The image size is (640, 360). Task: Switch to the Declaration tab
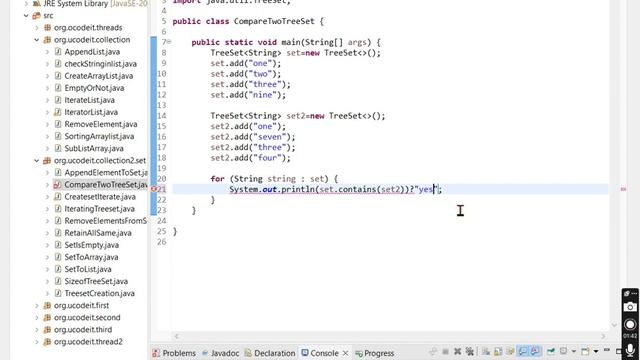click(x=270, y=353)
